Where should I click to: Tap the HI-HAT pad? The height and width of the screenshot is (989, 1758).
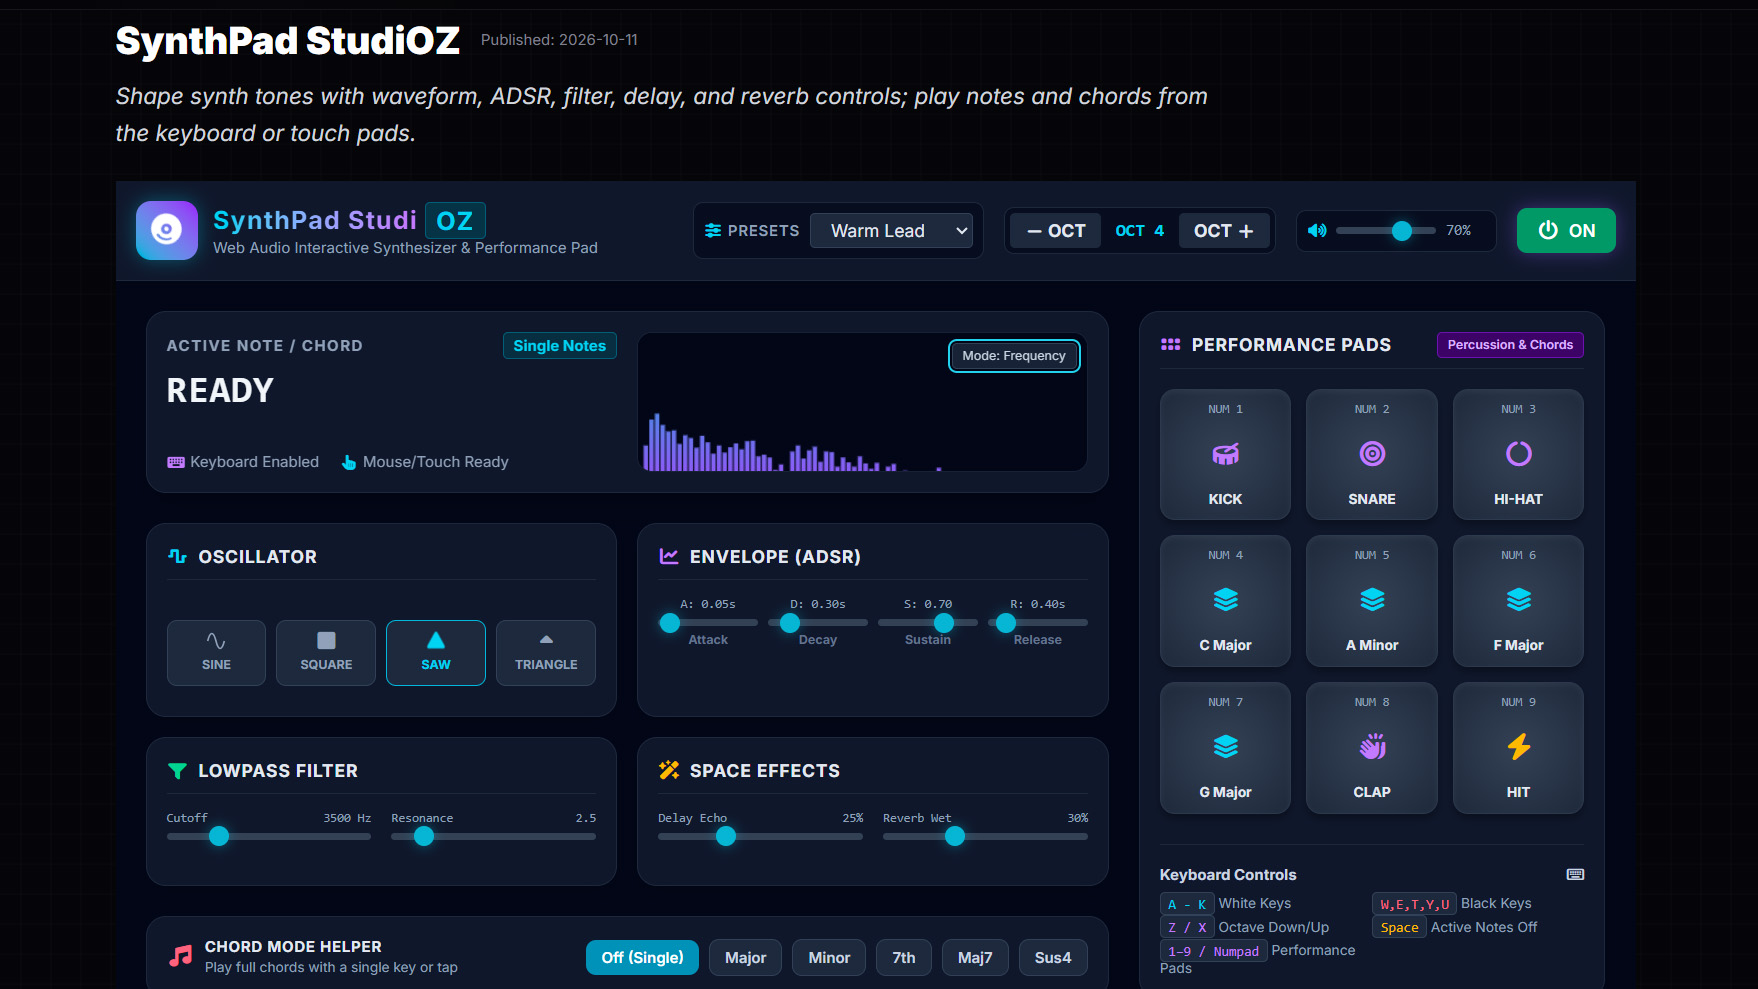click(1518, 454)
